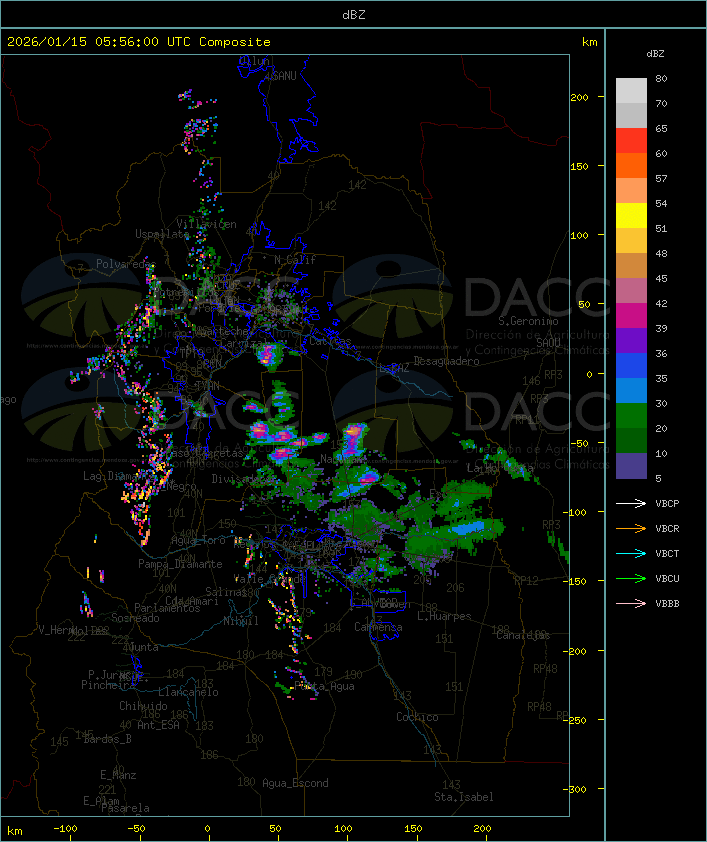Click the 'S.Geronimo' map label
Screen dimensions: 707x842
[x=528, y=321]
